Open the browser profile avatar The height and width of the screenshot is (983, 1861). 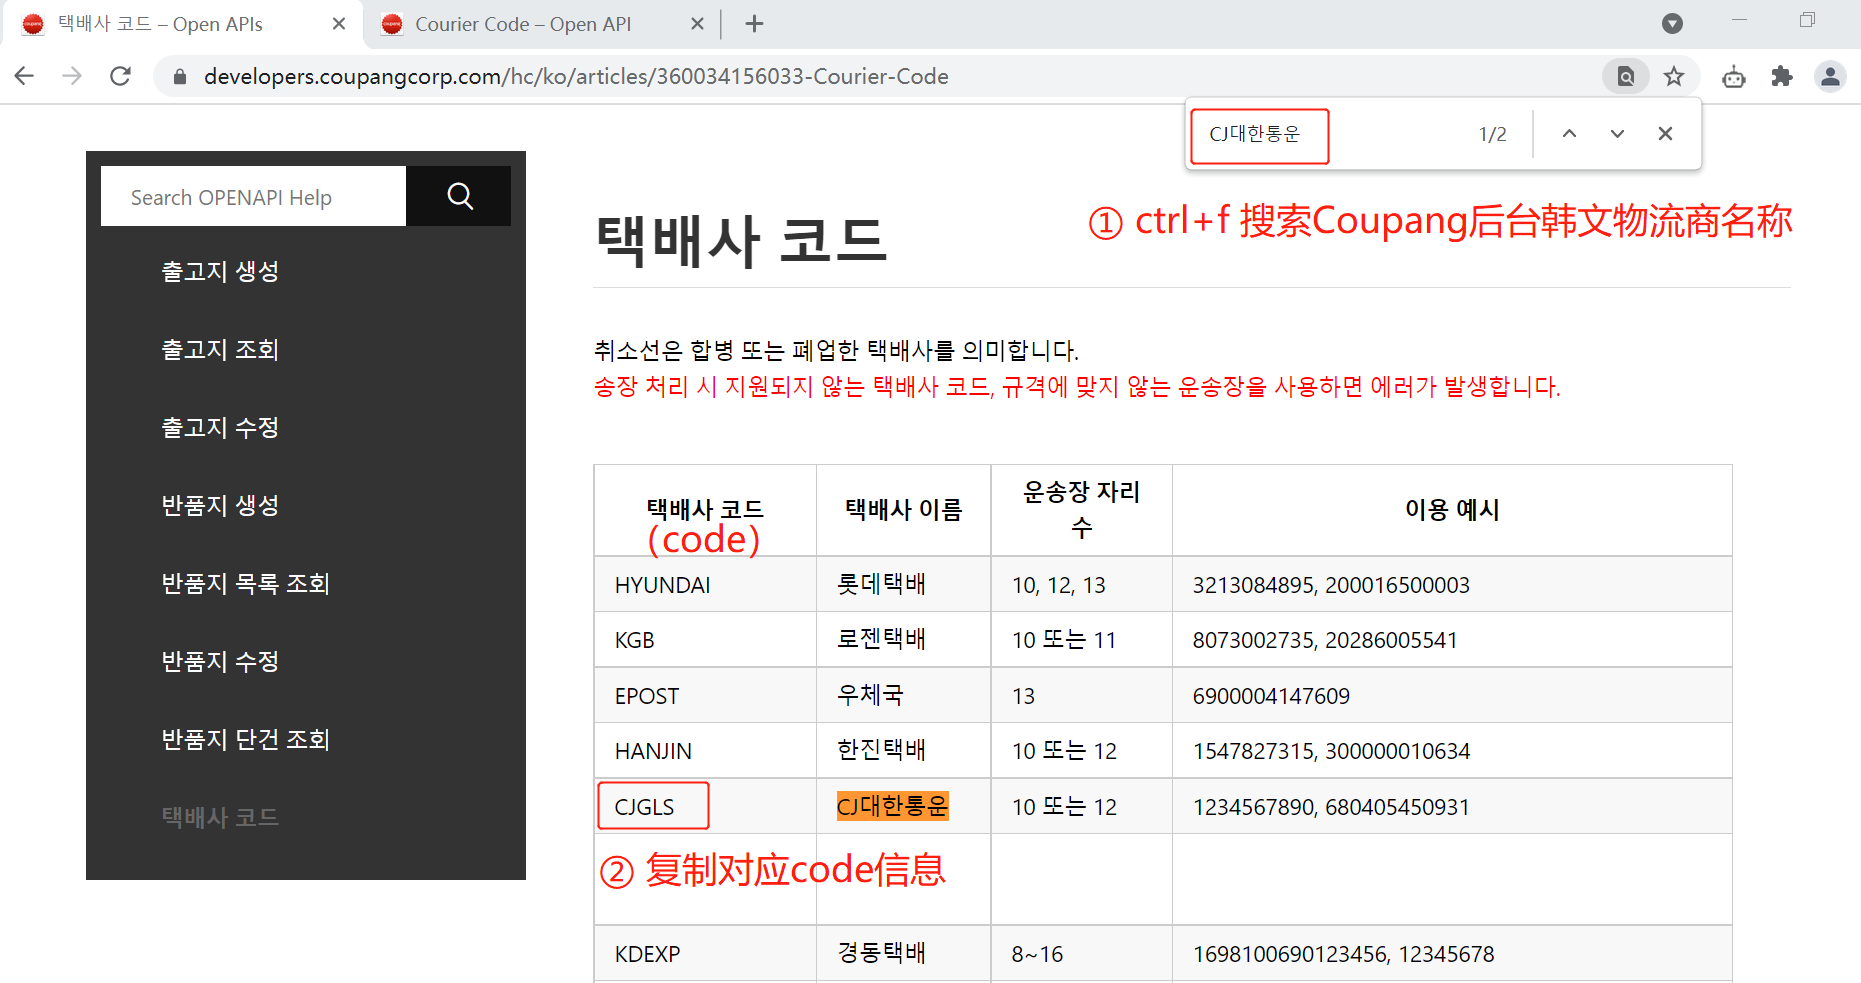click(1830, 76)
